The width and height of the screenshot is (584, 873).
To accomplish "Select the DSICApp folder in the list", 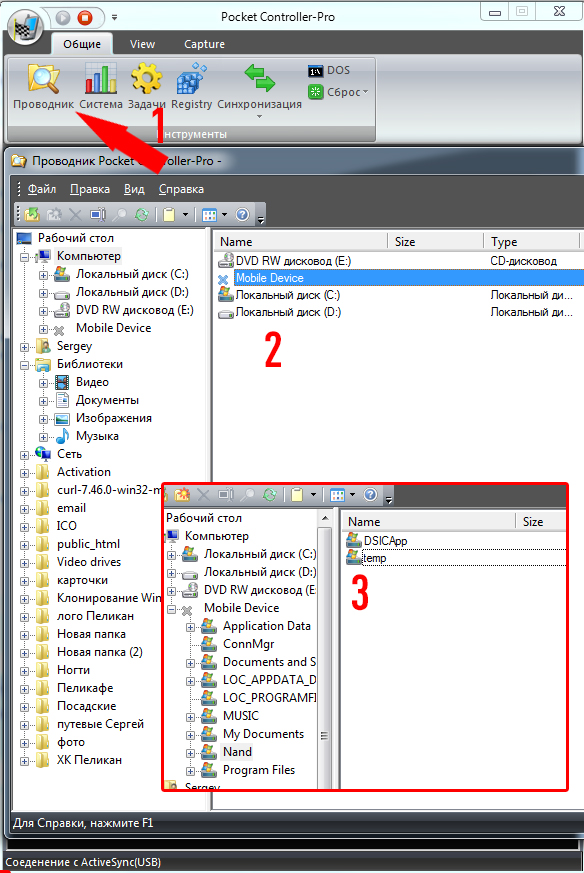I will 385,541.
